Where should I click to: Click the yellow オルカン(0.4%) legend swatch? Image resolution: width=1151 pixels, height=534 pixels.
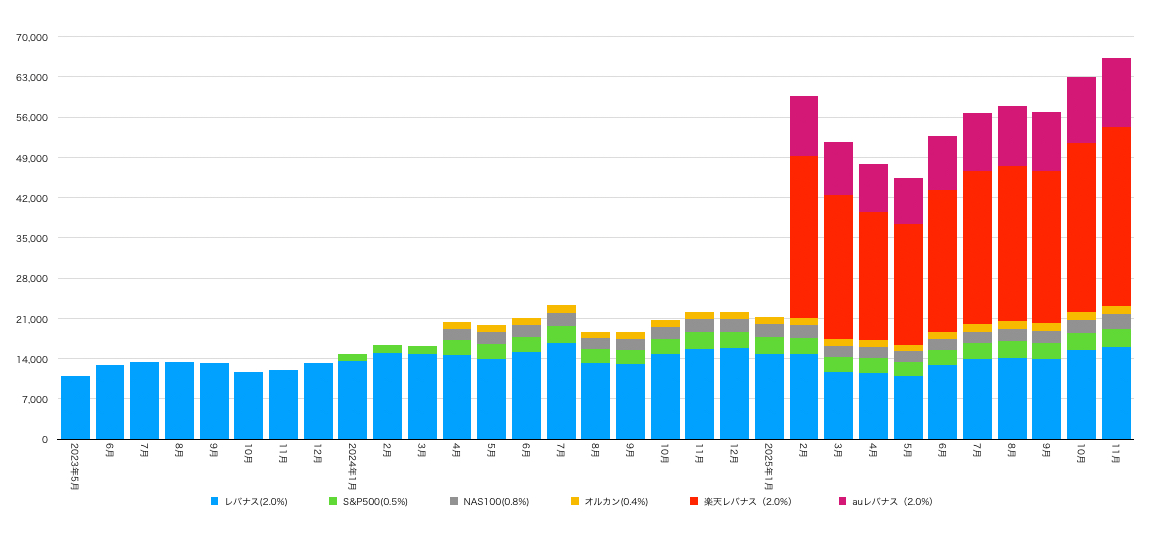(575, 501)
